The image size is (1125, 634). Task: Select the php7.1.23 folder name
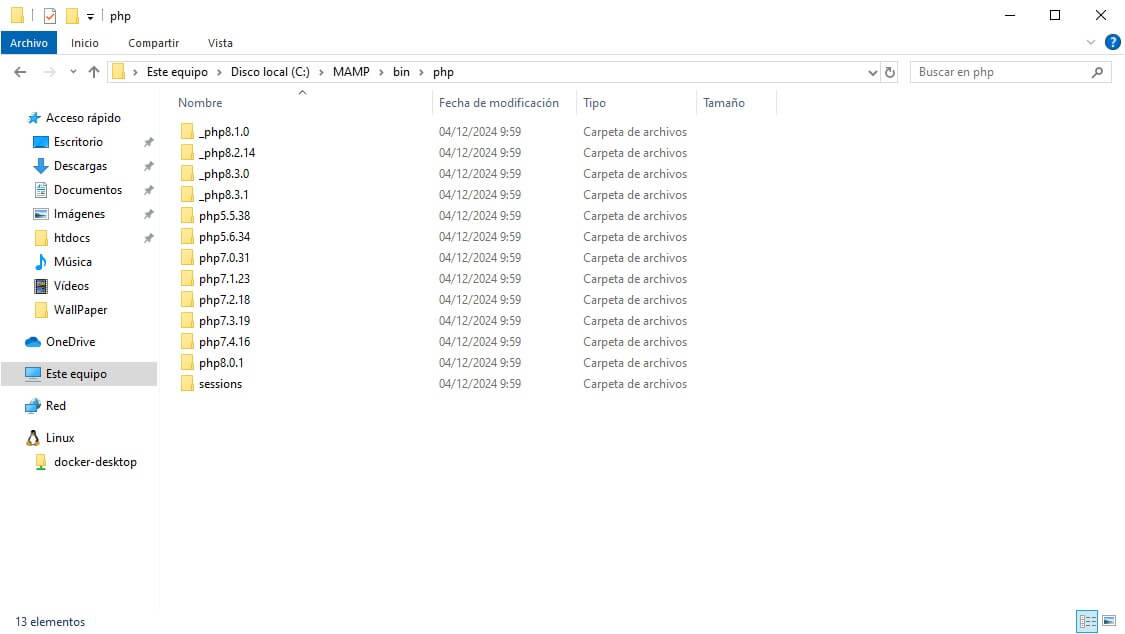click(x=225, y=278)
